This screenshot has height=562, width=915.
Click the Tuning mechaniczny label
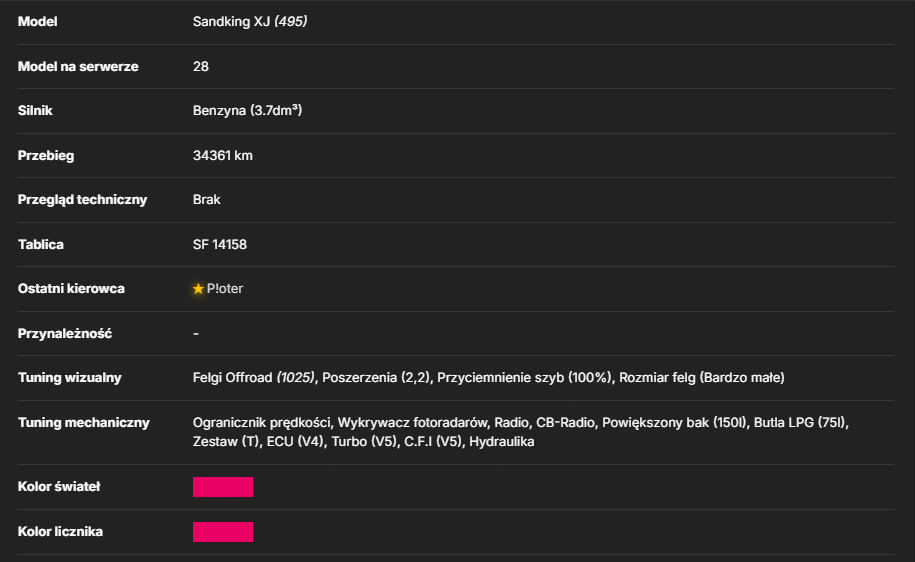coord(83,423)
